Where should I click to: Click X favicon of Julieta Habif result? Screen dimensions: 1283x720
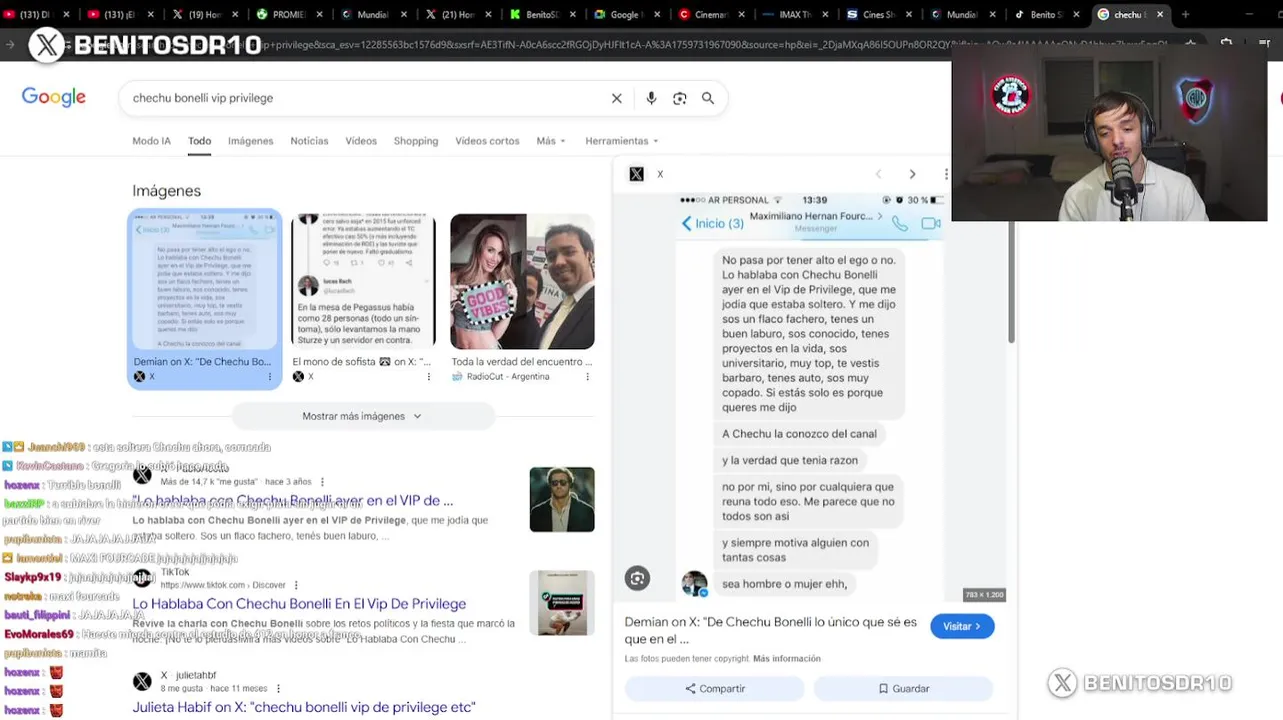click(143, 681)
